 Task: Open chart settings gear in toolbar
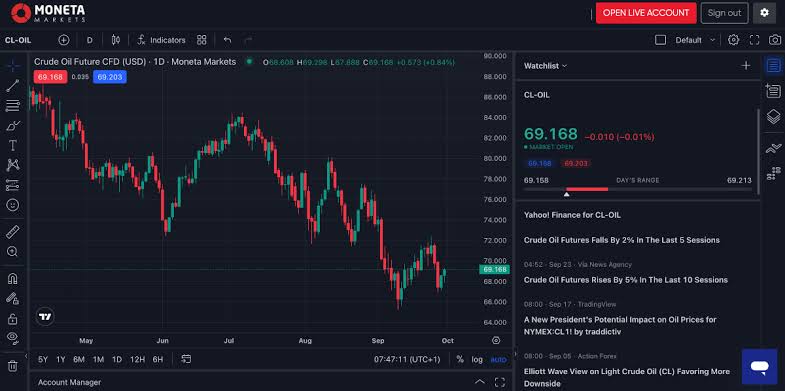[x=733, y=40]
